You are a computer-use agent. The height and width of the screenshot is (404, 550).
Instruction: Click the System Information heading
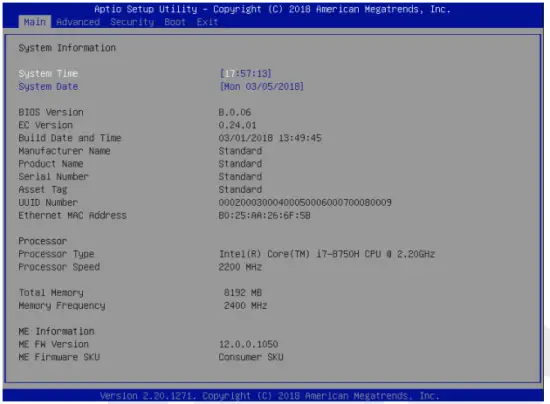click(x=67, y=48)
